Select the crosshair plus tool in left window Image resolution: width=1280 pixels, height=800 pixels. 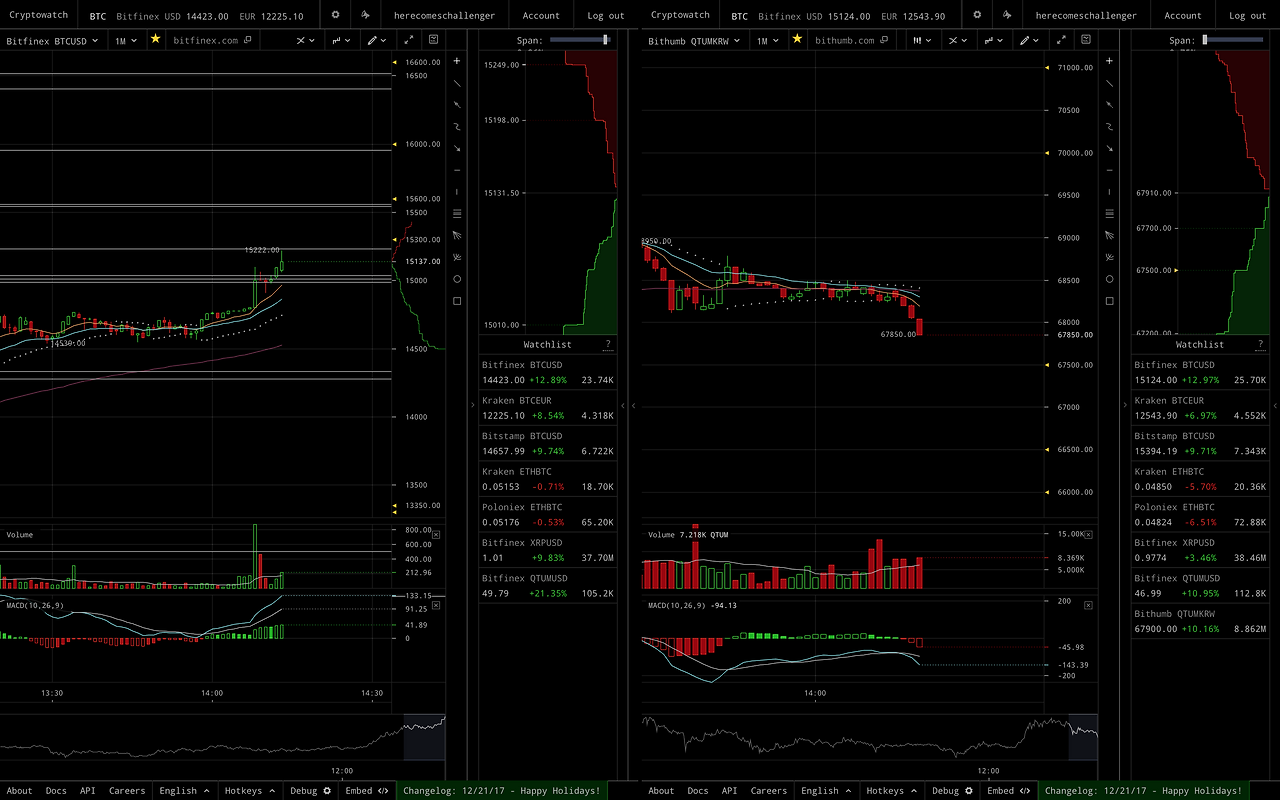[457, 61]
